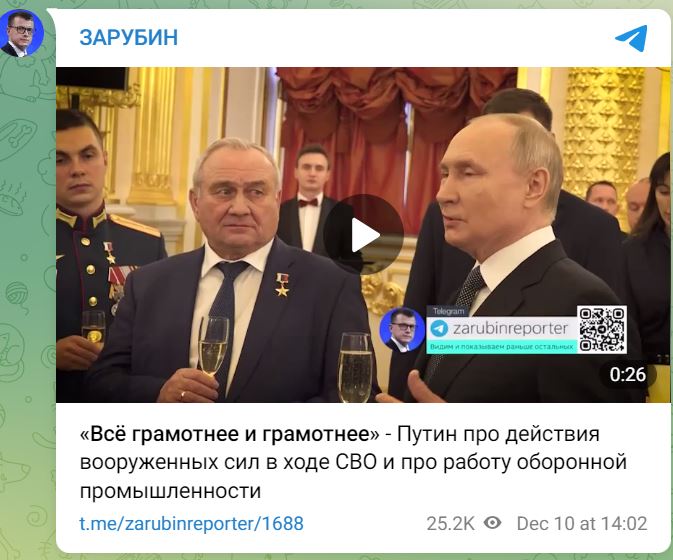Image resolution: width=673 pixels, height=560 pixels.
Task: Open the Telegram paper plane logo
Action: (x=631, y=38)
